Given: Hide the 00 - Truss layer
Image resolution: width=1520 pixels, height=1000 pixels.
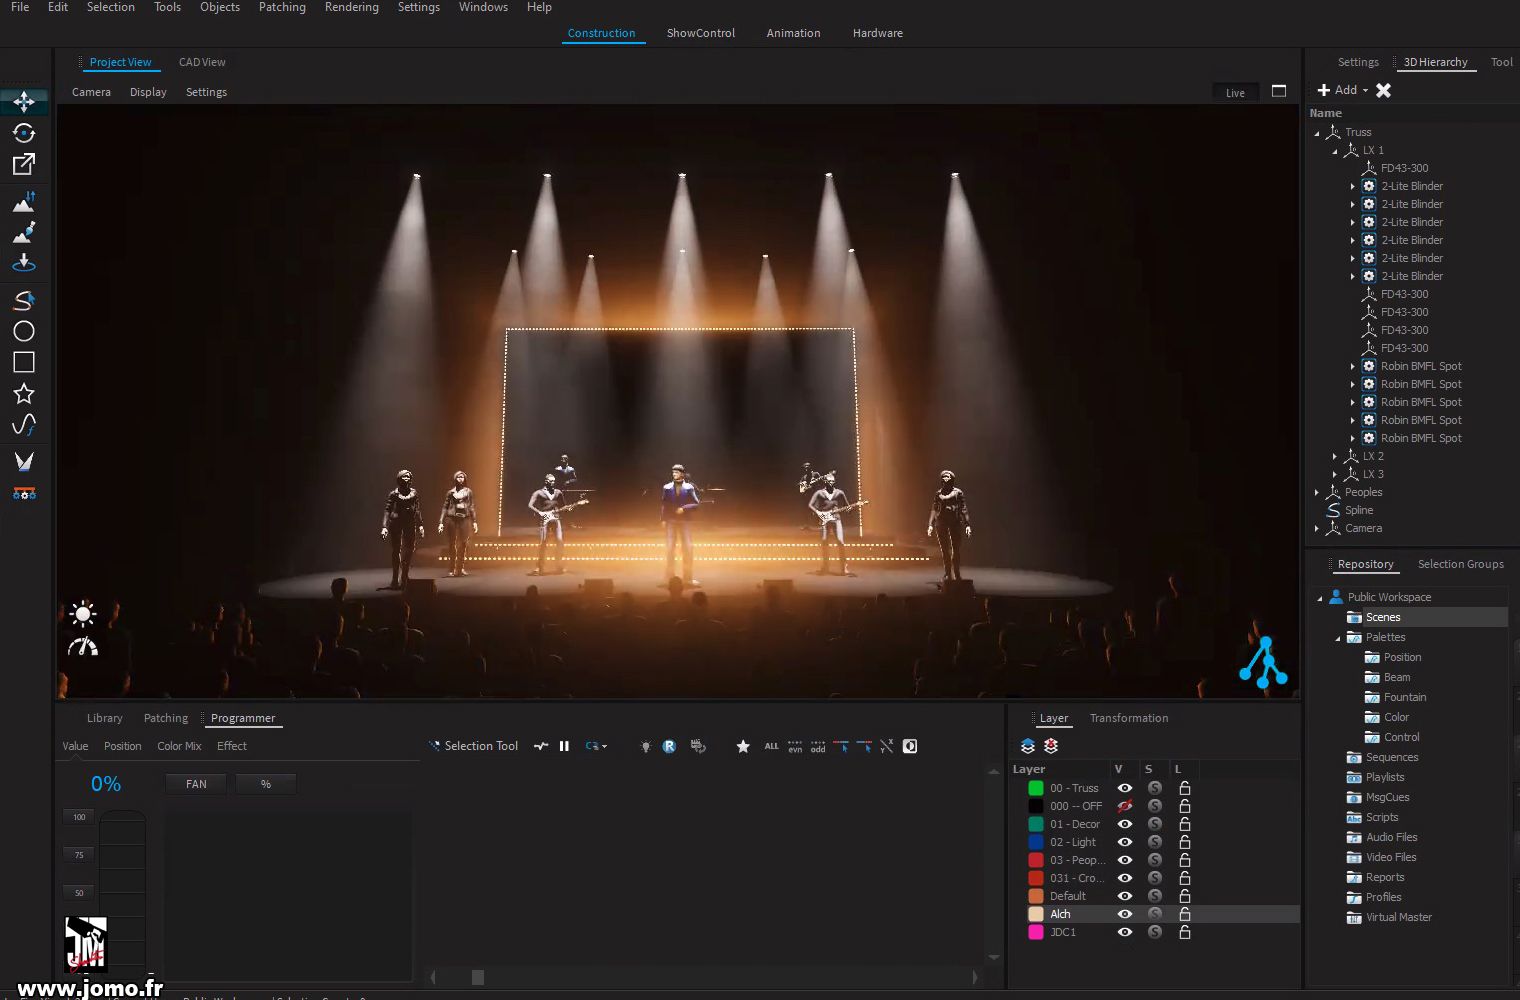Looking at the screenshot, I should [x=1124, y=788].
